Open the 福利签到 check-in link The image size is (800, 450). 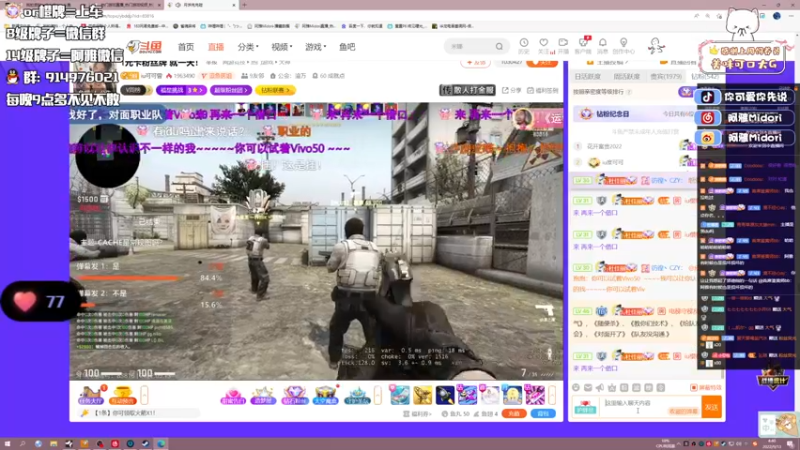pos(543,90)
